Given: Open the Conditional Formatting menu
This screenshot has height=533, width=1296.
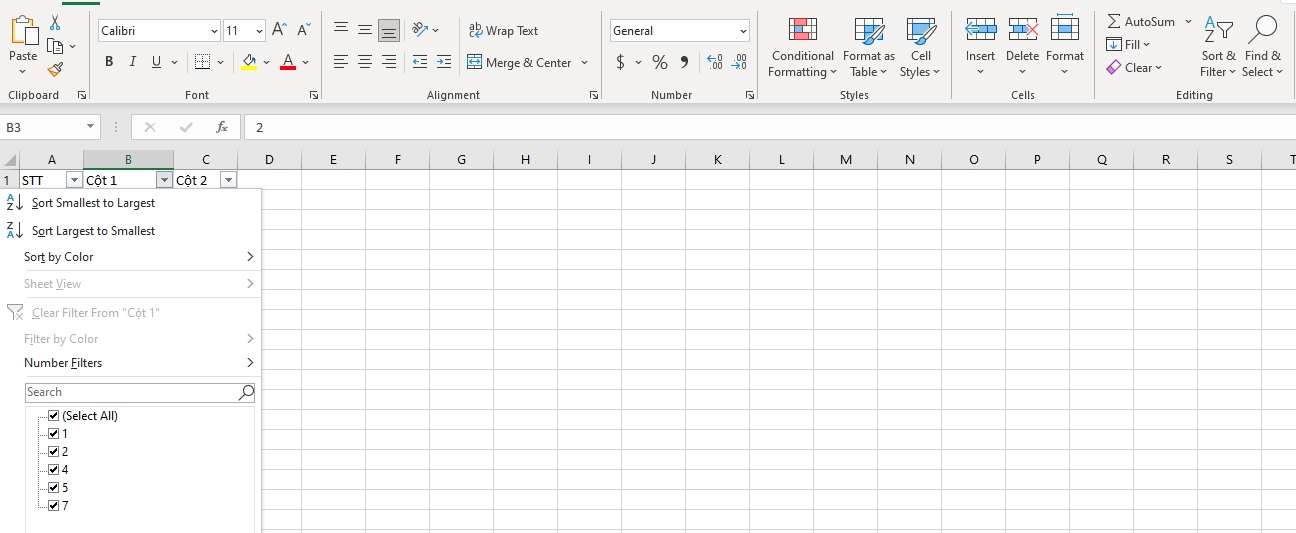Looking at the screenshot, I should click(x=802, y=47).
